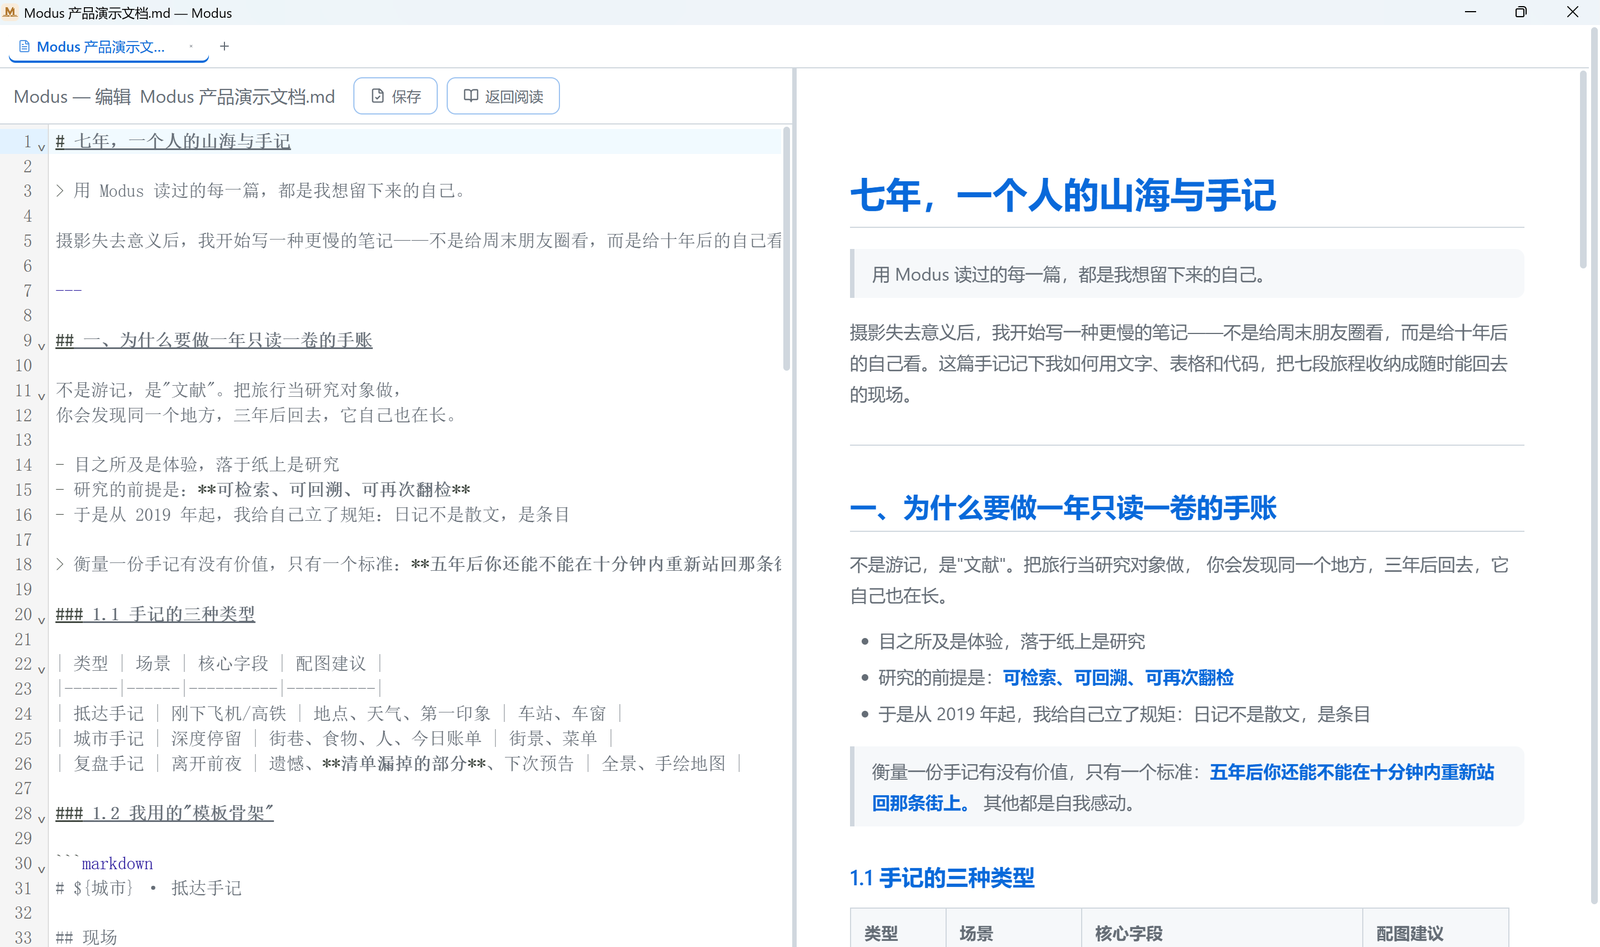Collapse the fold arrow on line 20
This screenshot has width=1600, height=947.
pos(41,619)
